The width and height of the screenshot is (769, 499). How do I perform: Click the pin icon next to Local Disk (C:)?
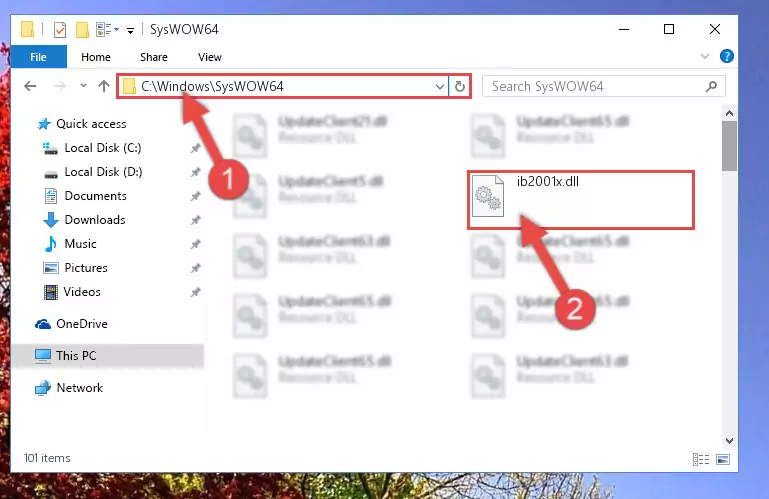click(x=195, y=148)
